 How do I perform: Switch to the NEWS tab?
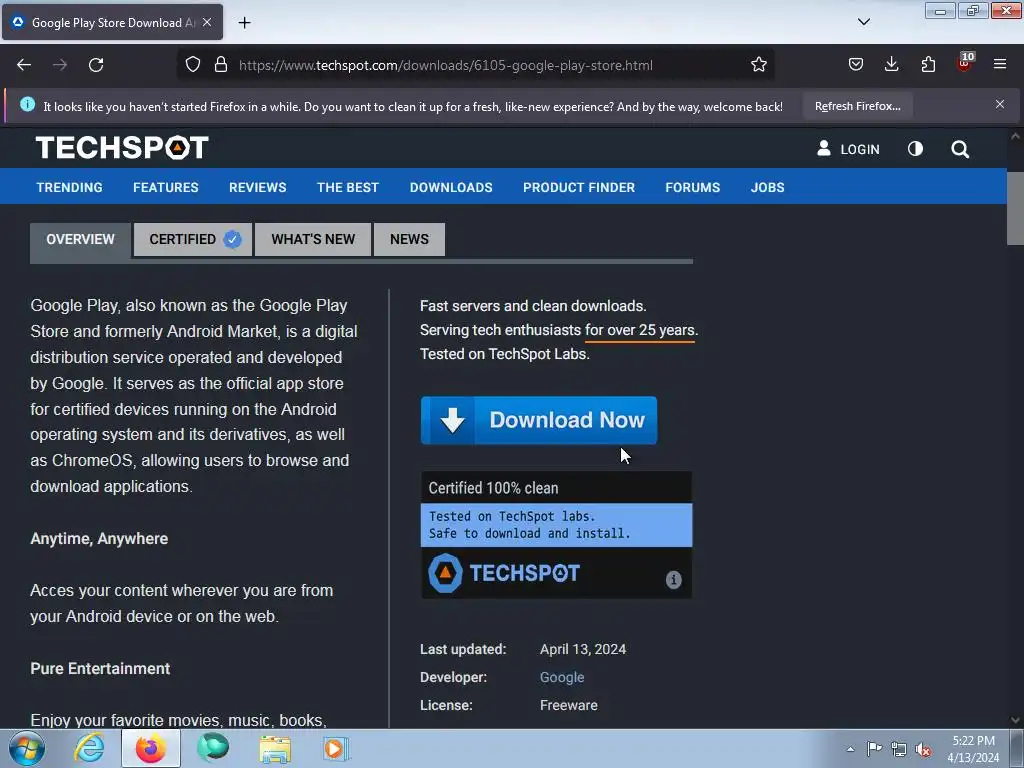[x=409, y=240]
